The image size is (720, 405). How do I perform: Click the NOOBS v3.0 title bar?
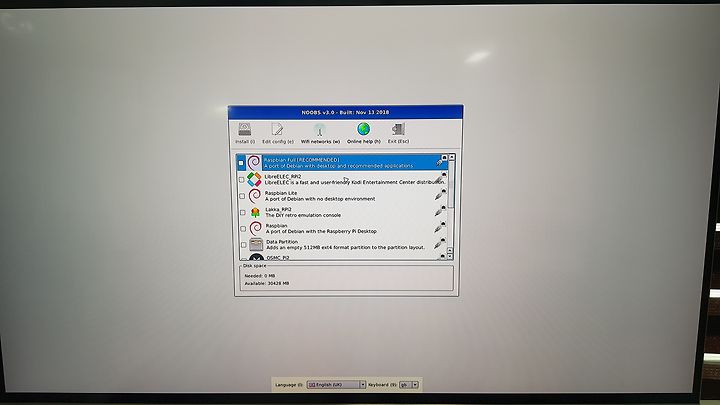[345, 112]
